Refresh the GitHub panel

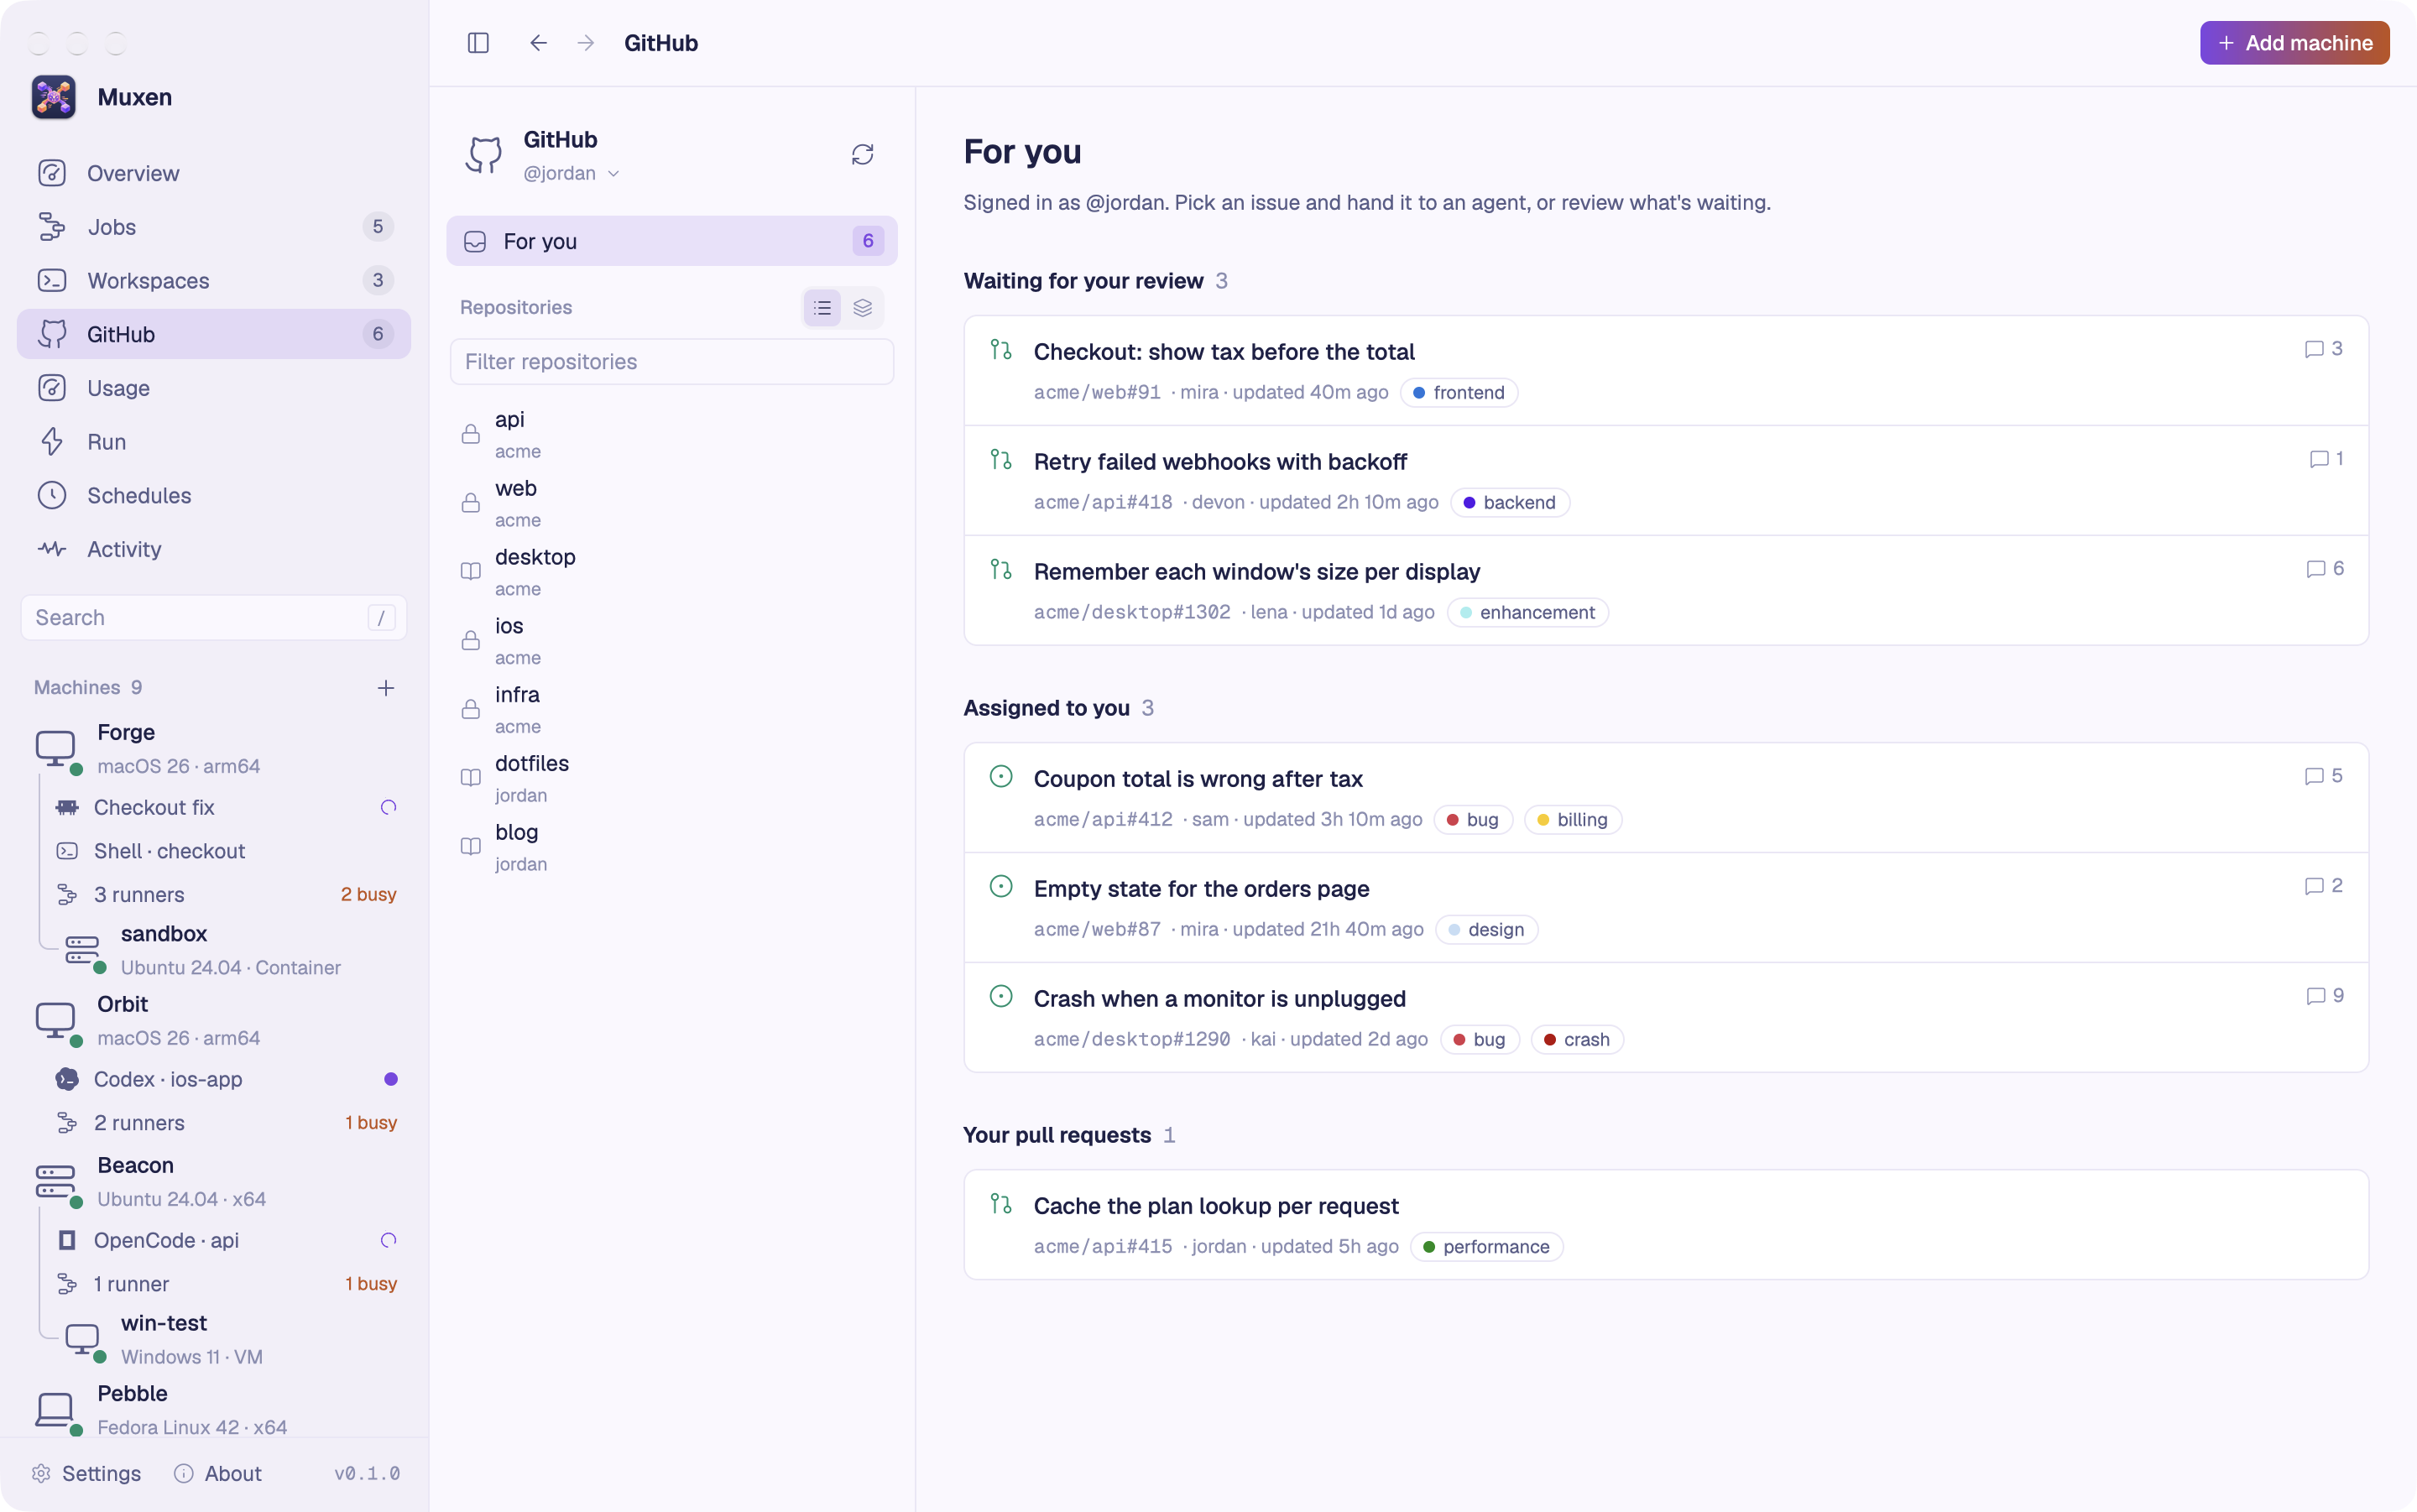(862, 154)
